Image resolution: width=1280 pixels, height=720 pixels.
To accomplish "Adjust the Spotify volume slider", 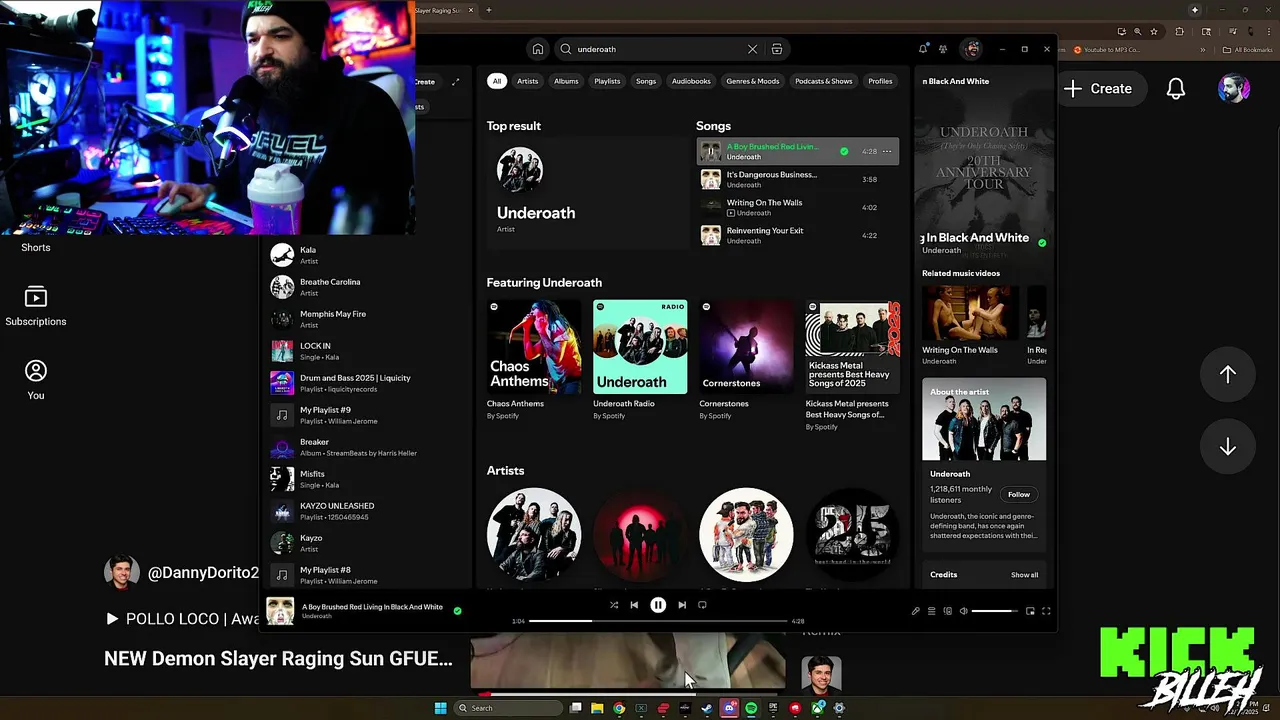I will coord(995,611).
